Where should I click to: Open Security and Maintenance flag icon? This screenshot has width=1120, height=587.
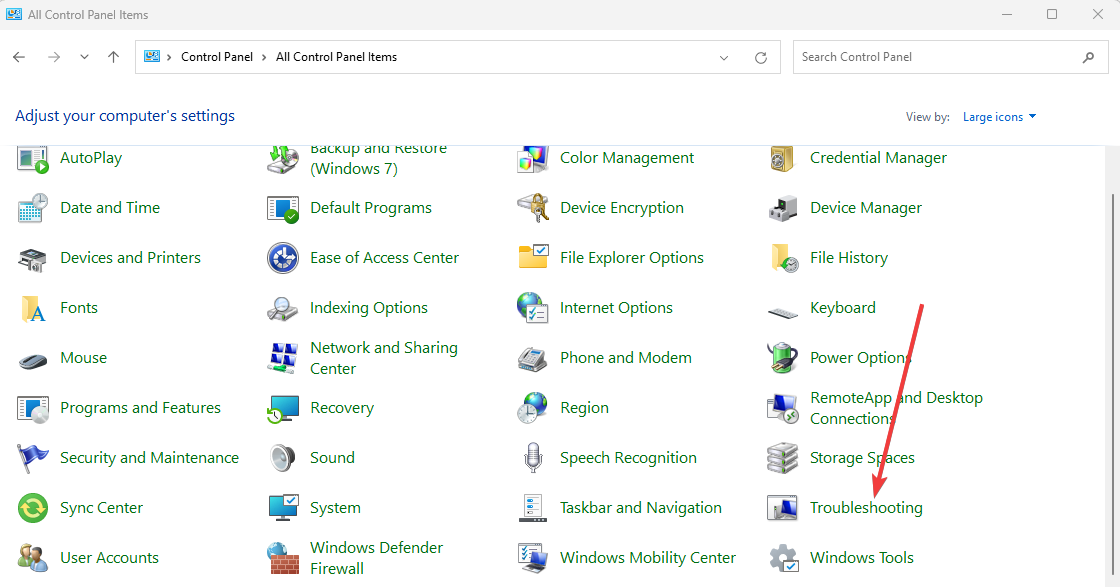(x=32, y=458)
